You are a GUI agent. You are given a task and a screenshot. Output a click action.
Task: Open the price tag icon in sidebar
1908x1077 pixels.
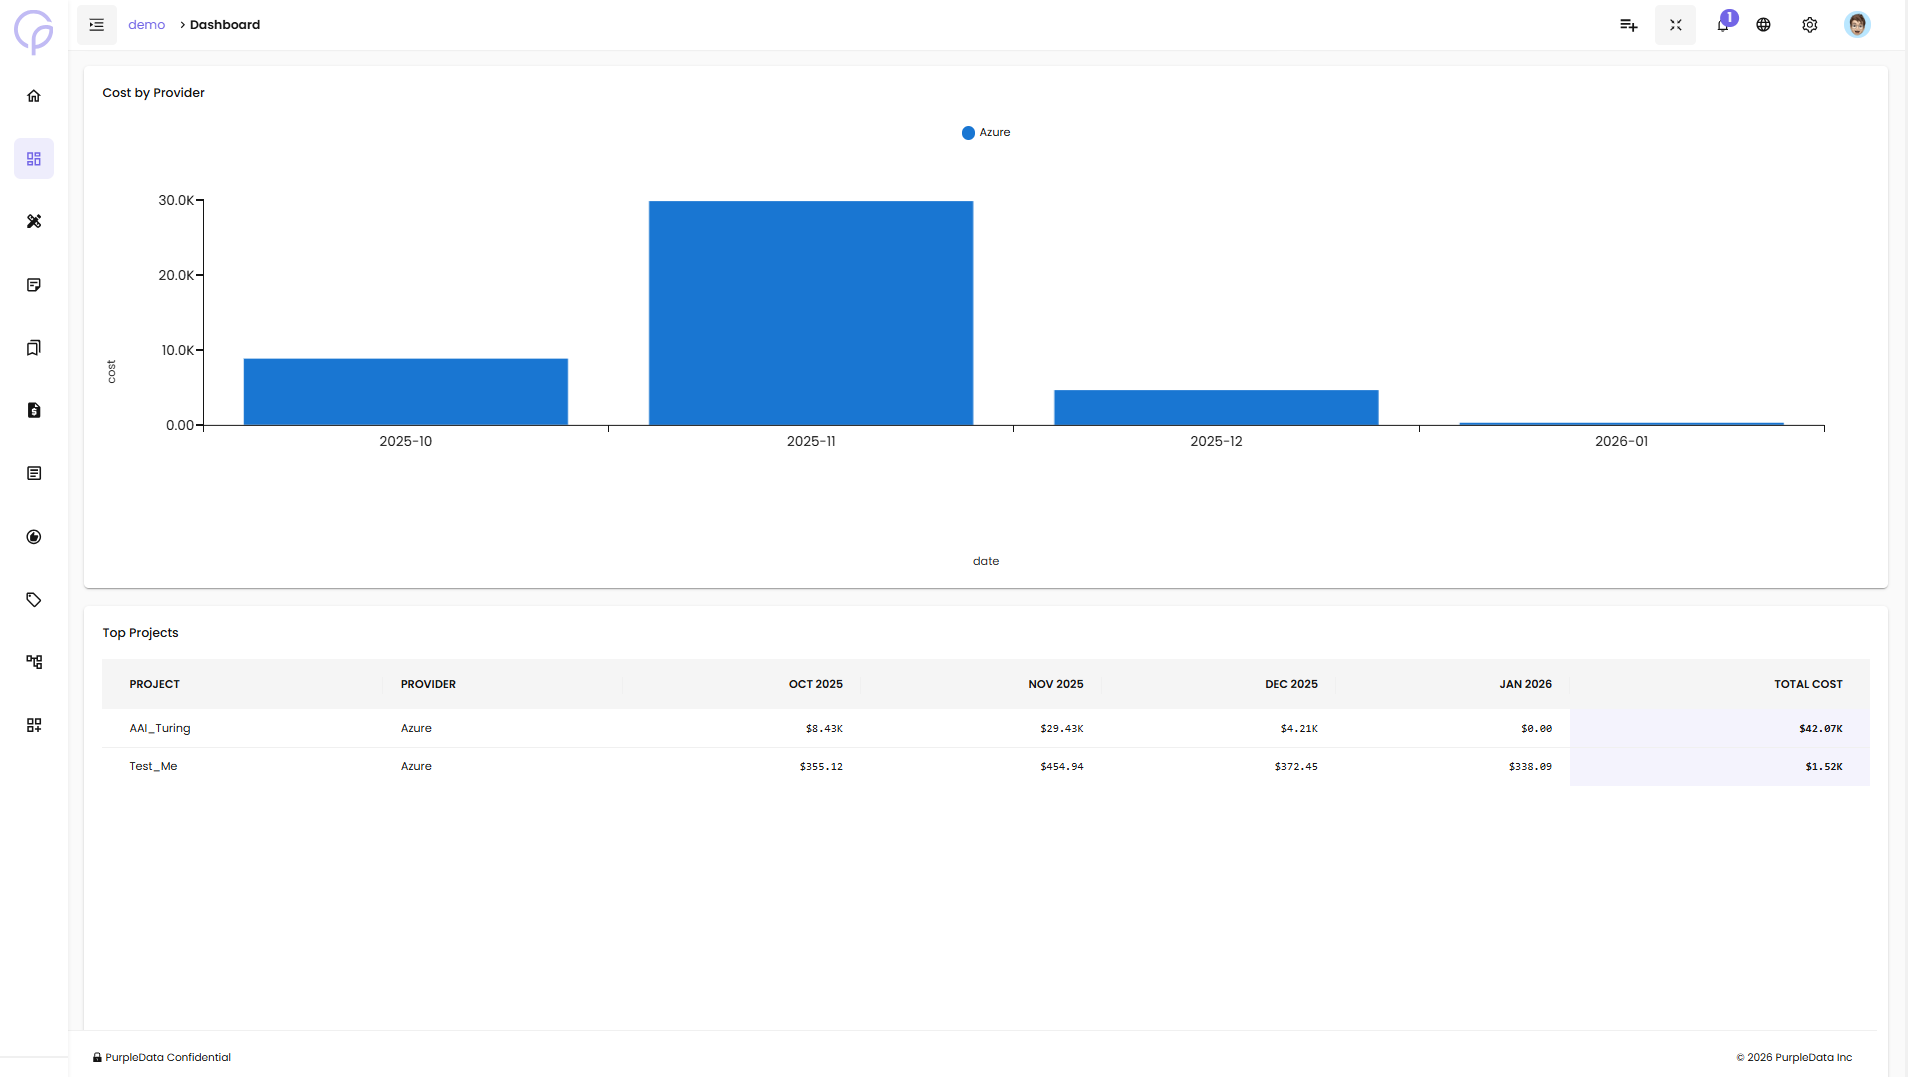coord(34,600)
